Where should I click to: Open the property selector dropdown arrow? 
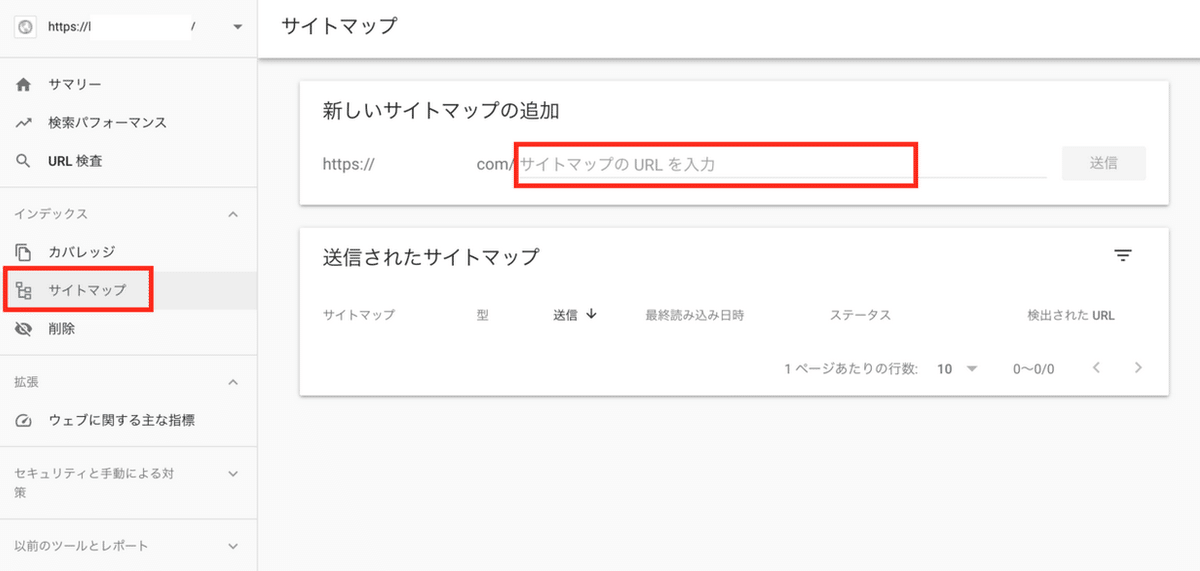click(x=237, y=28)
